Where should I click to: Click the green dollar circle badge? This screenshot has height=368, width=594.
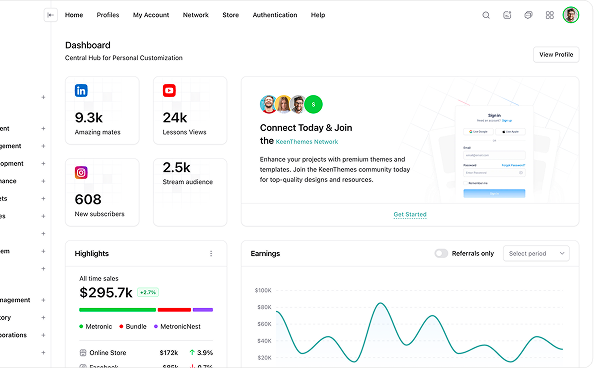313,104
